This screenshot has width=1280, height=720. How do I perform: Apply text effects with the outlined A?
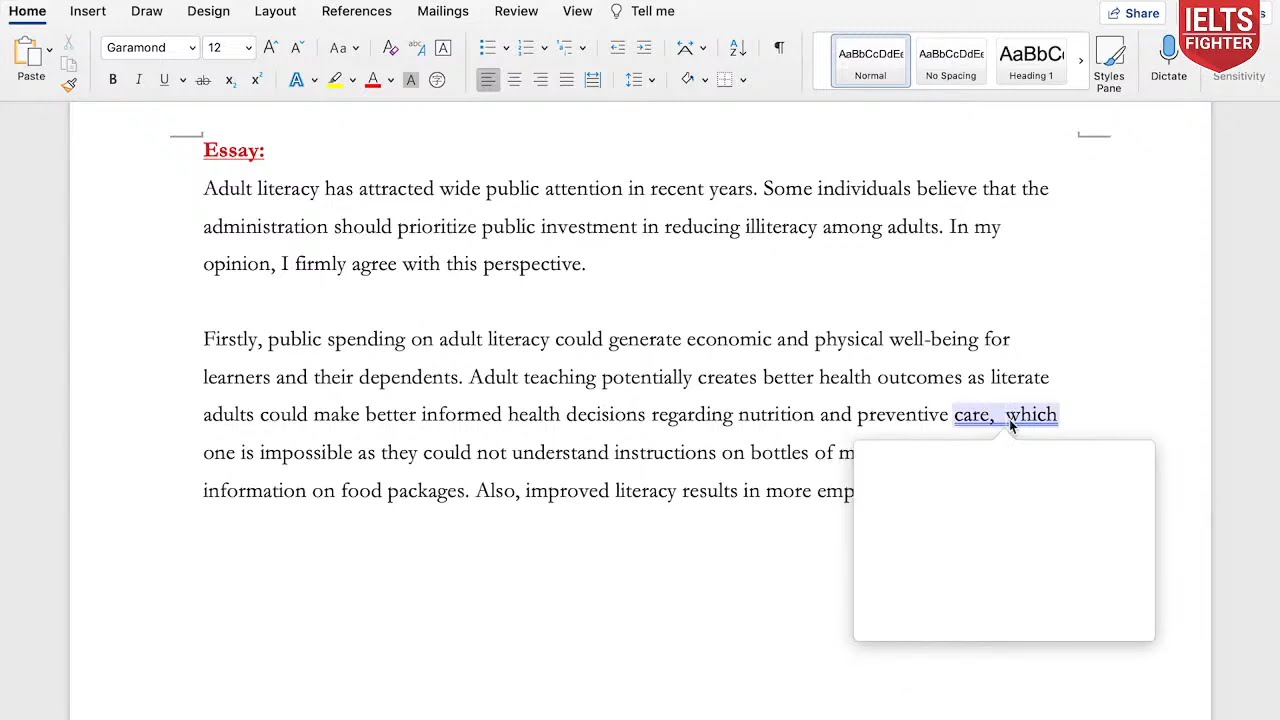[x=296, y=80]
